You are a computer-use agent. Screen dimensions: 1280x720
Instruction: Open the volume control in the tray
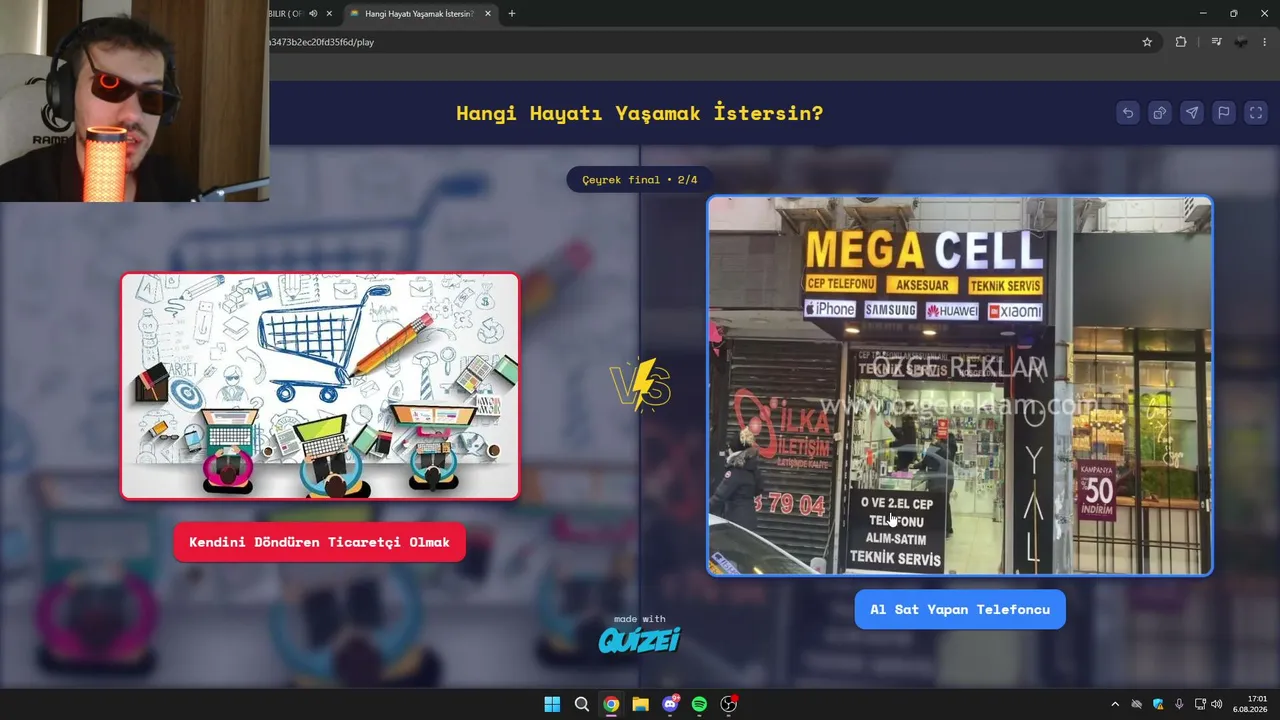pyautogui.click(x=1217, y=704)
